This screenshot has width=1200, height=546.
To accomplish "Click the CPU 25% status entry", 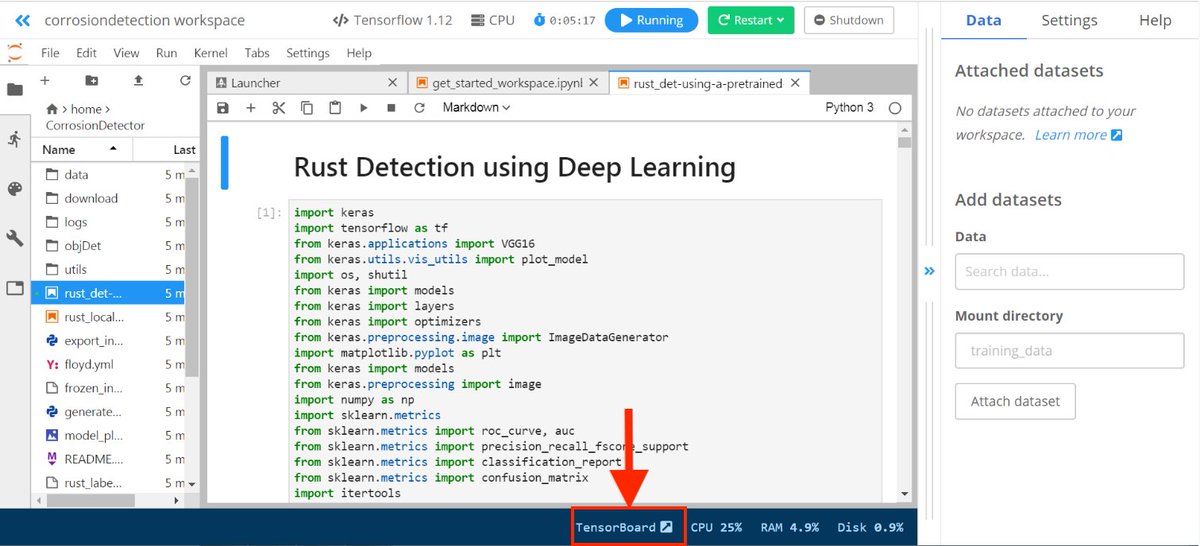I will pos(716,527).
